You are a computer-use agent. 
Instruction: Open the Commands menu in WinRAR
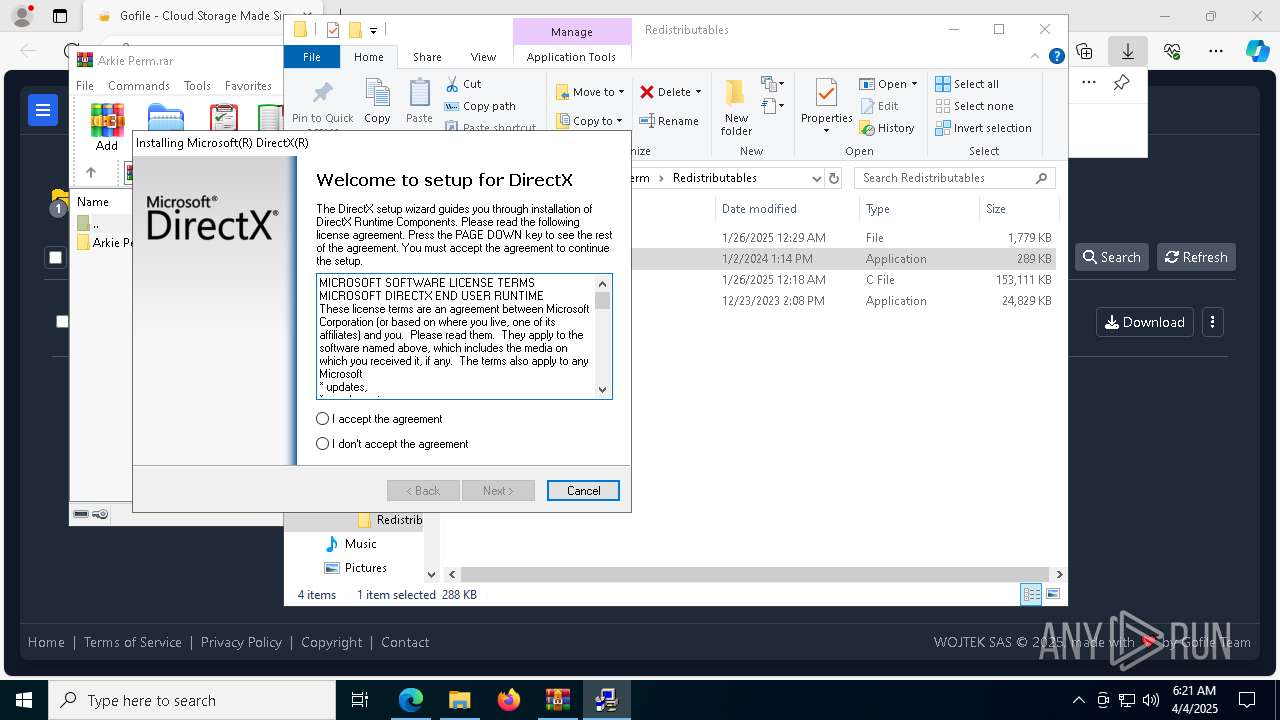139,86
